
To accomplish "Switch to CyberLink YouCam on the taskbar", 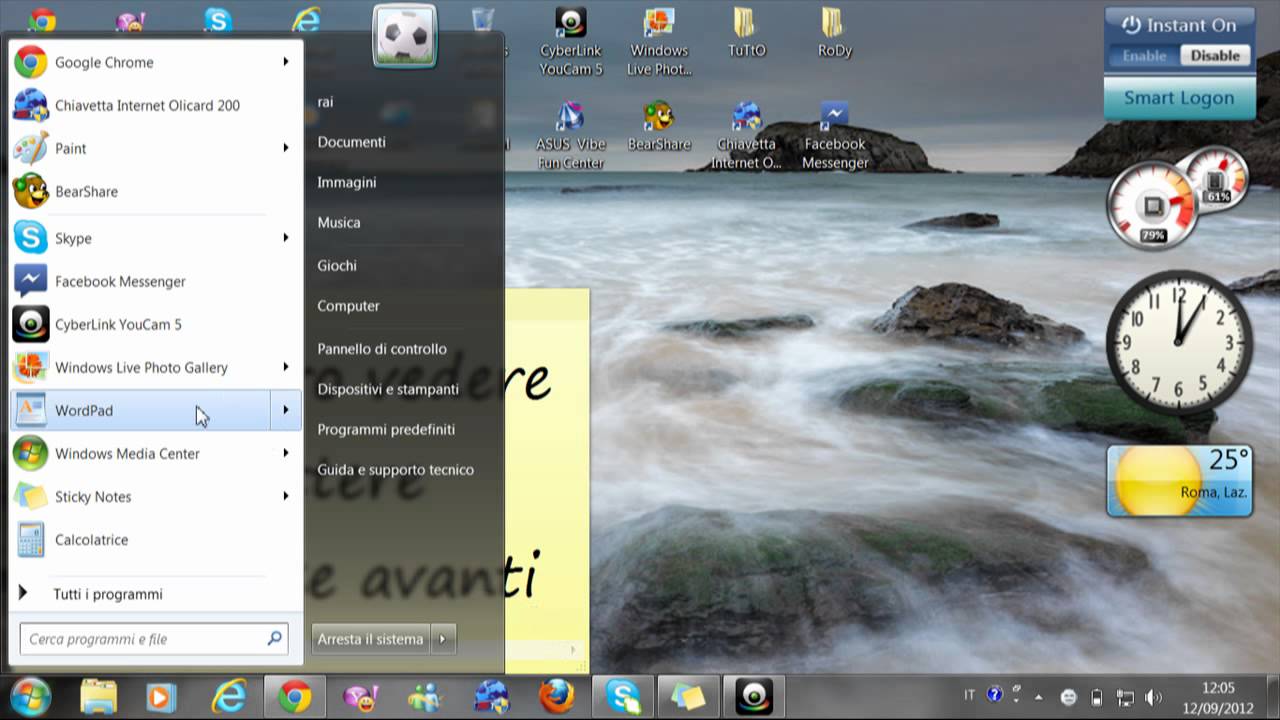I will pos(754,696).
